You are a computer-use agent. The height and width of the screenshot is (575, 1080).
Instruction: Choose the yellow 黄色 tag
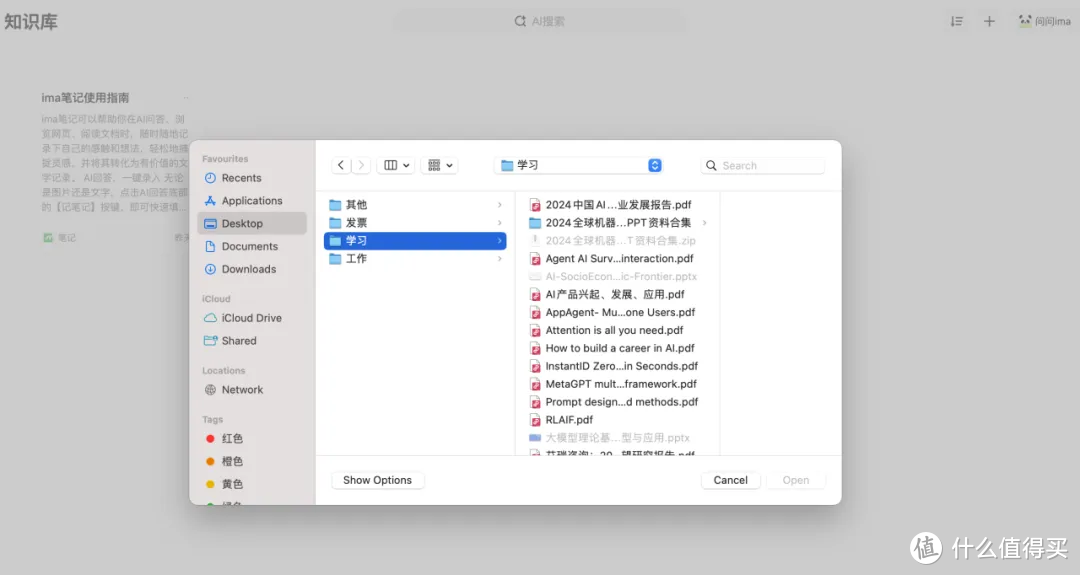click(x=251, y=484)
